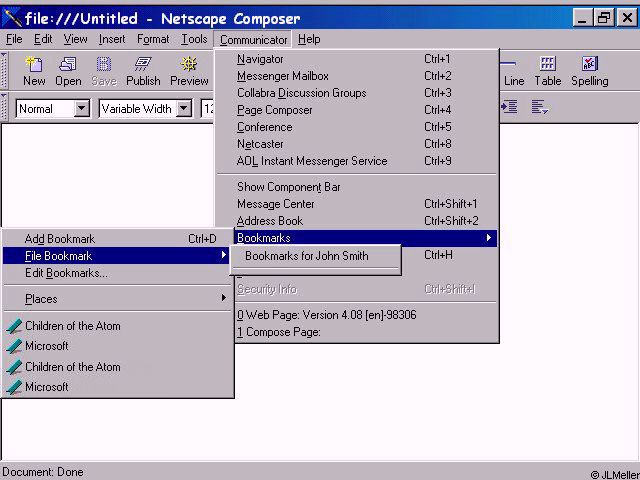Image resolution: width=640 pixels, height=480 pixels.
Task: Insert a horizontal Line from the toolbar
Action: coord(513,71)
